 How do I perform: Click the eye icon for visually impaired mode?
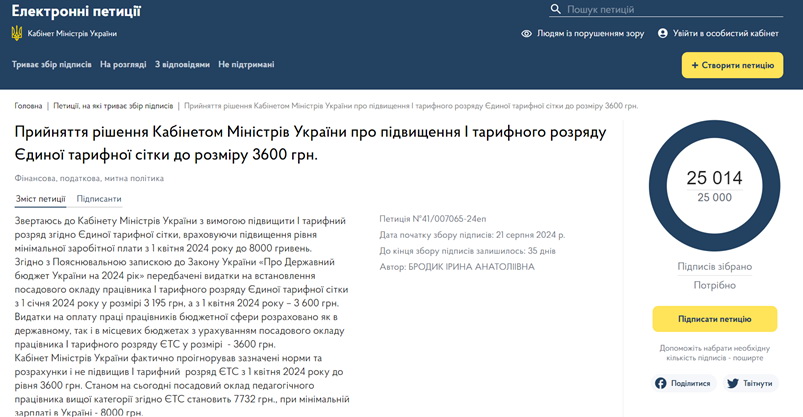pyautogui.click(x=526, y=33)
